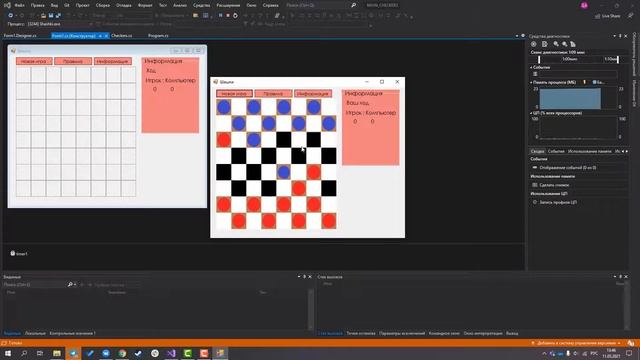The height and width of the screenshot is (360, 640).
Task: Save all files icon in toolbar
Action: pos(58,16)
